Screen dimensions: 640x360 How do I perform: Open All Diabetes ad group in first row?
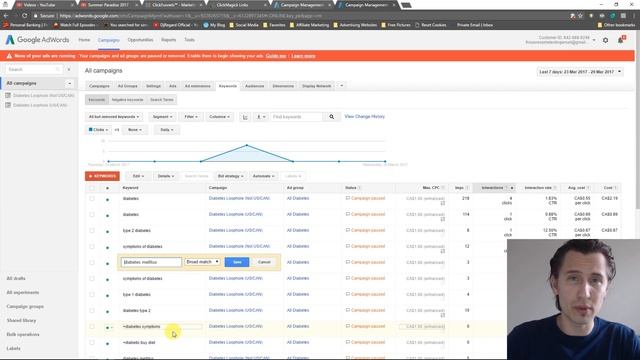(x=298, y=198)
